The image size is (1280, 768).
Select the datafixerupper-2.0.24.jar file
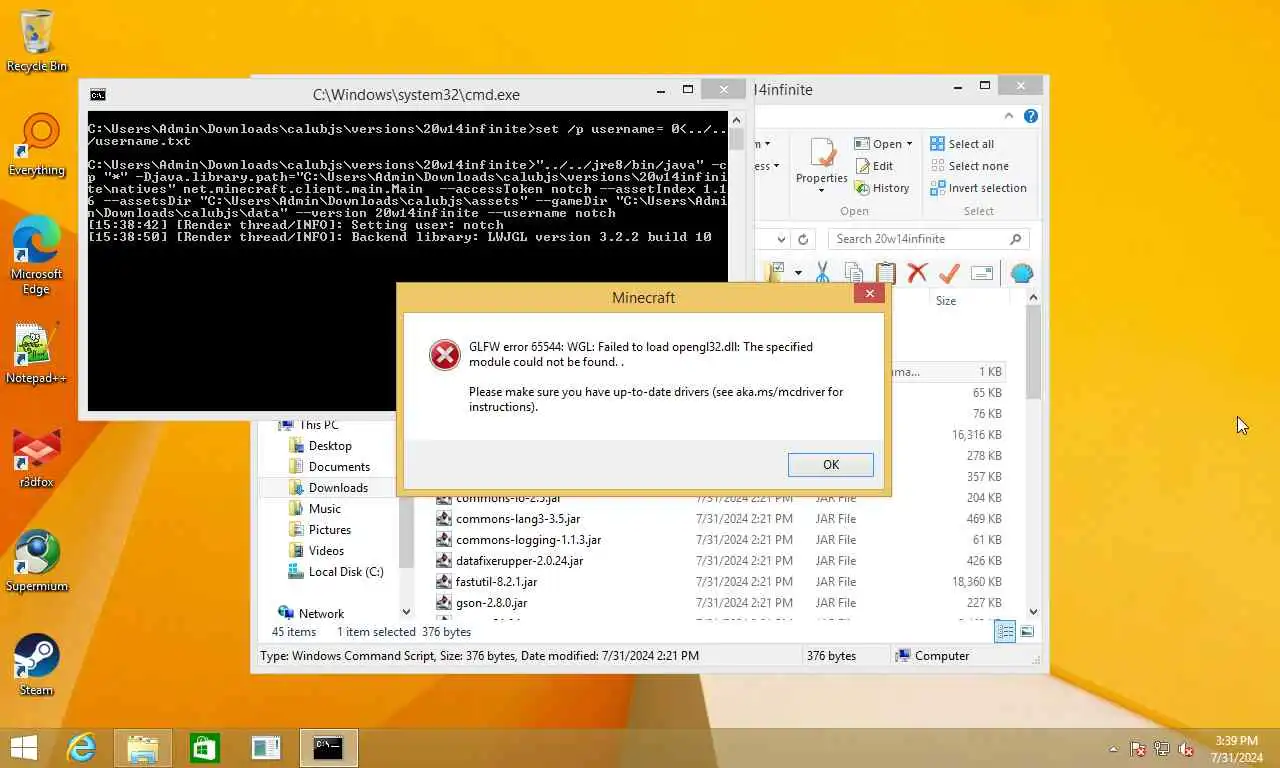tap(519, 561)
